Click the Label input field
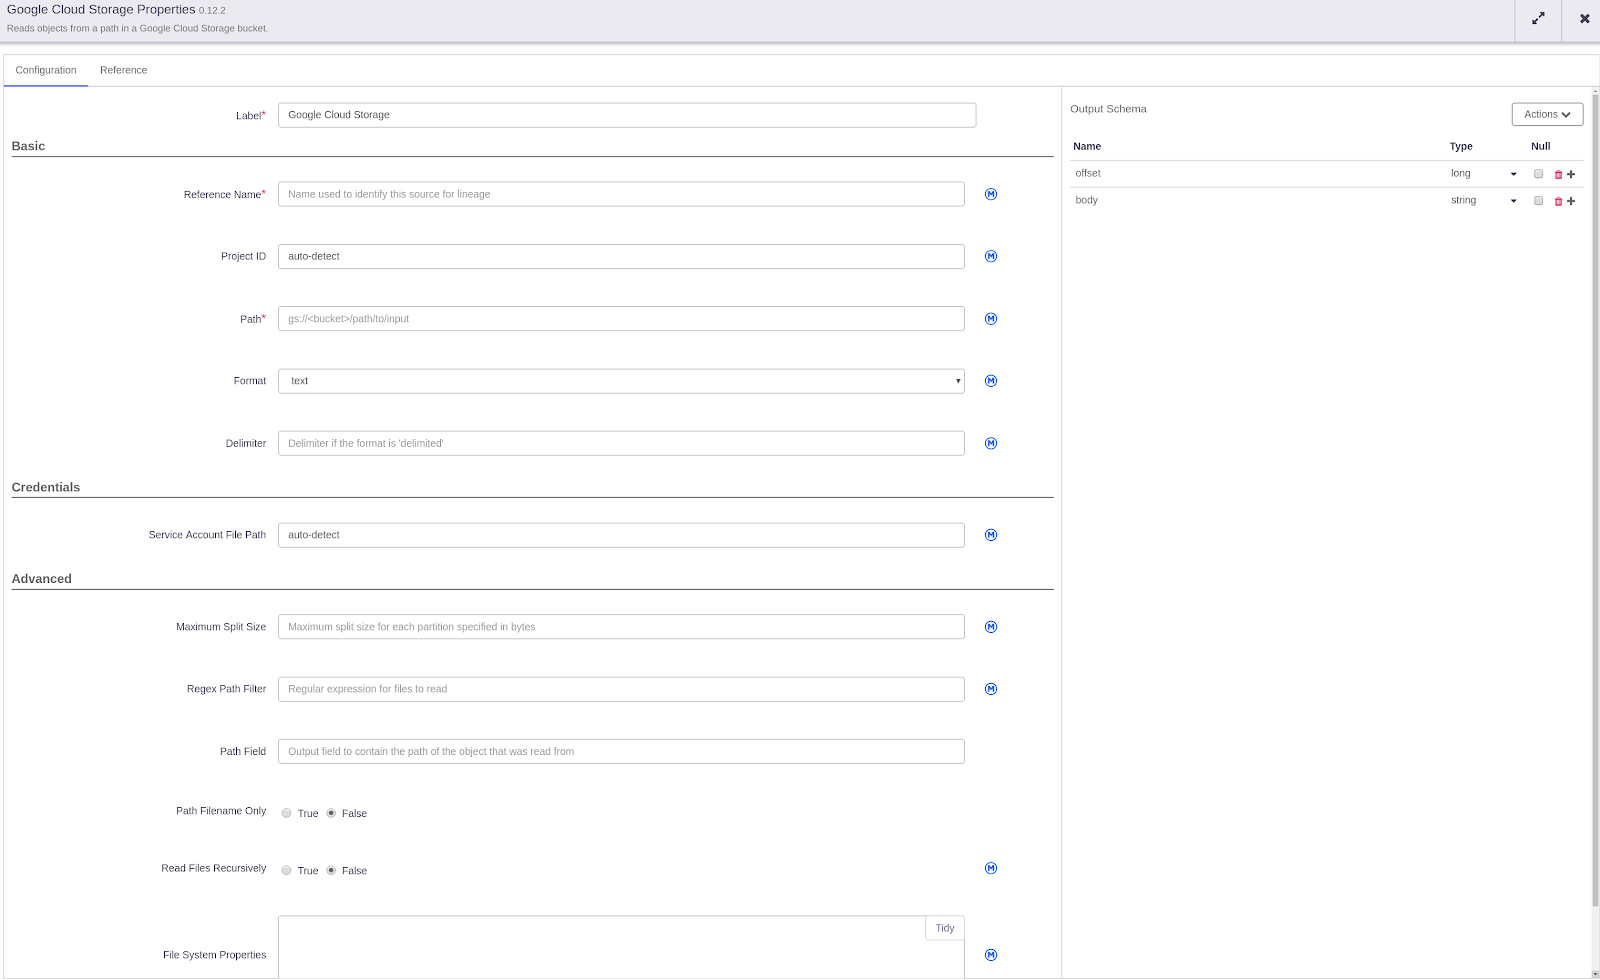The height and width of the screenshot is (980, 1600). (627, 115)
